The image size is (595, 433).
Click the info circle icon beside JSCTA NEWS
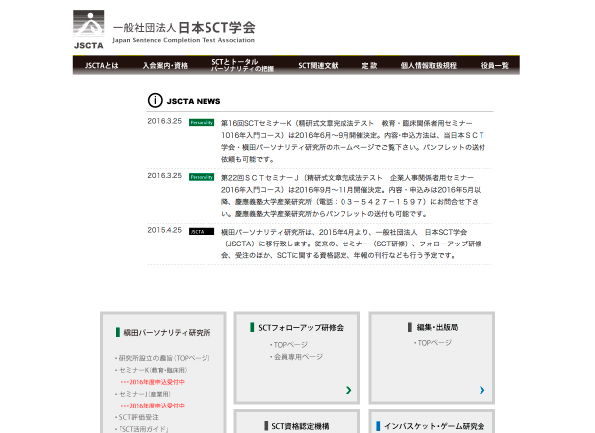[155, 101]
